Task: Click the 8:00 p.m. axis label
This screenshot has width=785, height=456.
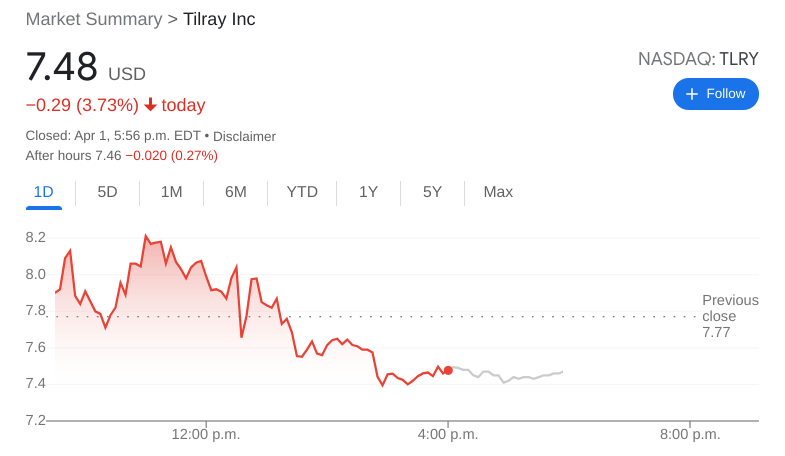Action: coord(690,434)
